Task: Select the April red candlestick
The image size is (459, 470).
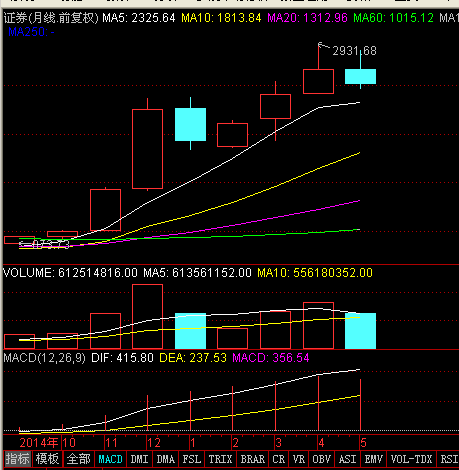Action: (x=318, y=81)
